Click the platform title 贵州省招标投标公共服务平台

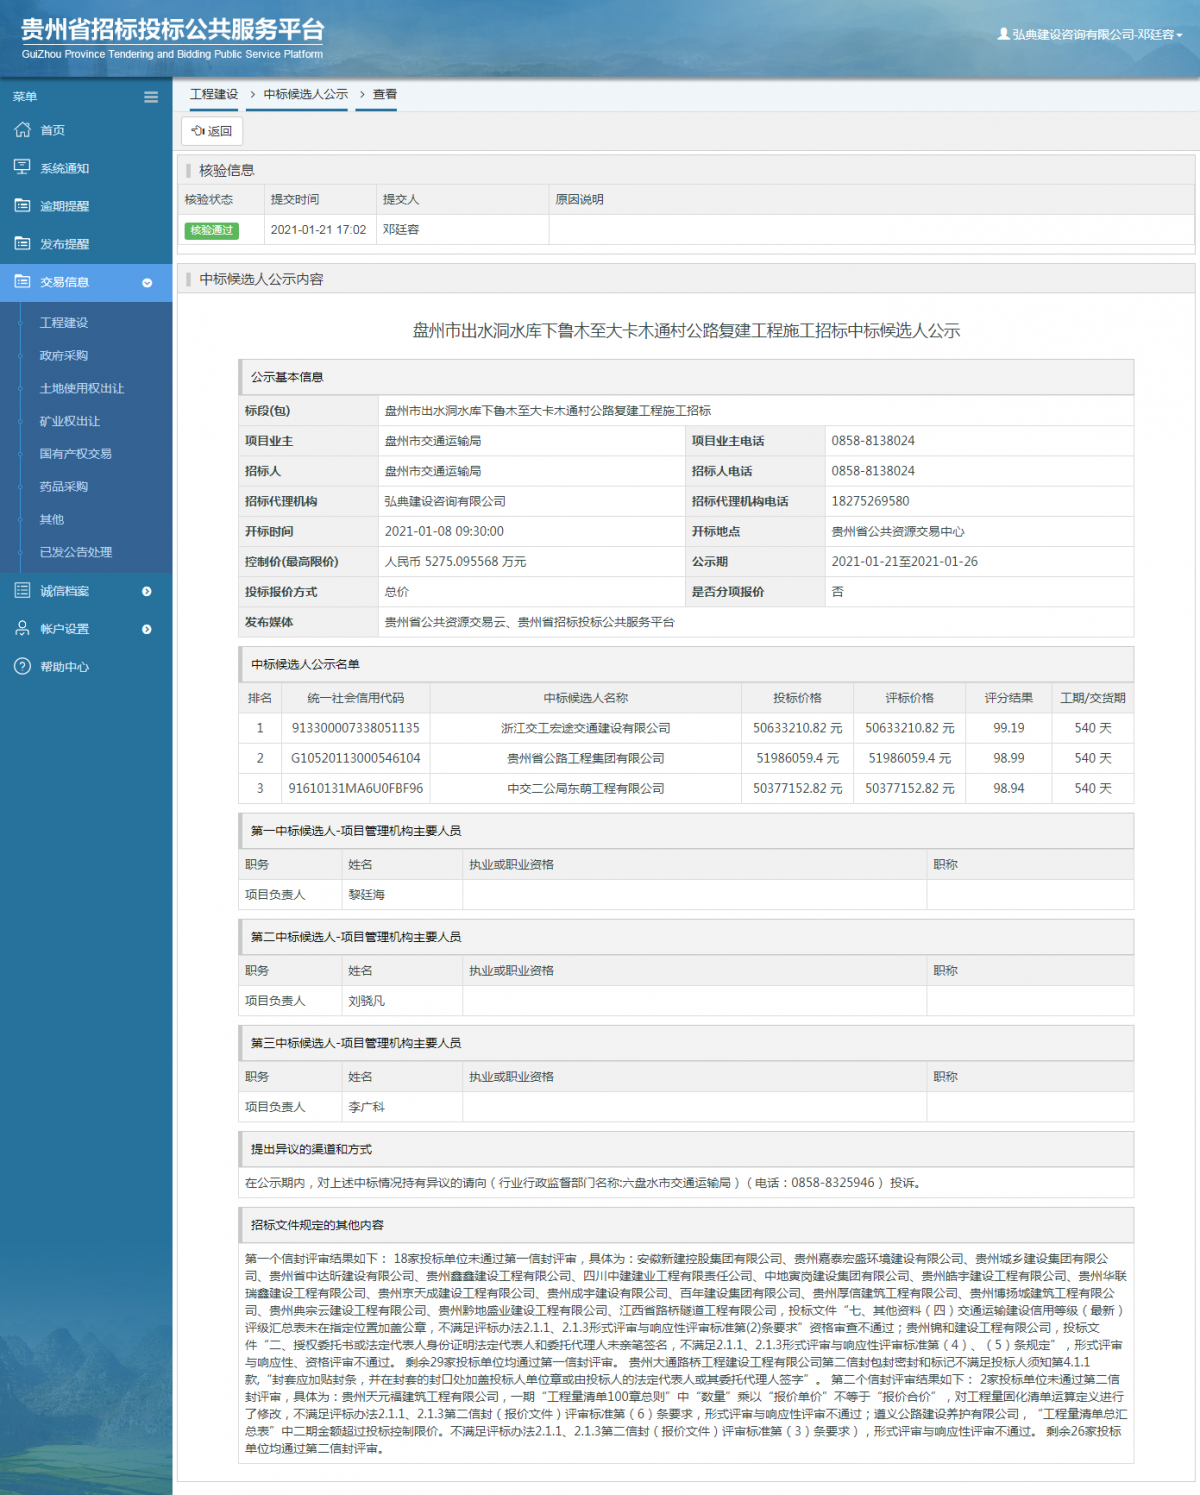click(173, 30)
